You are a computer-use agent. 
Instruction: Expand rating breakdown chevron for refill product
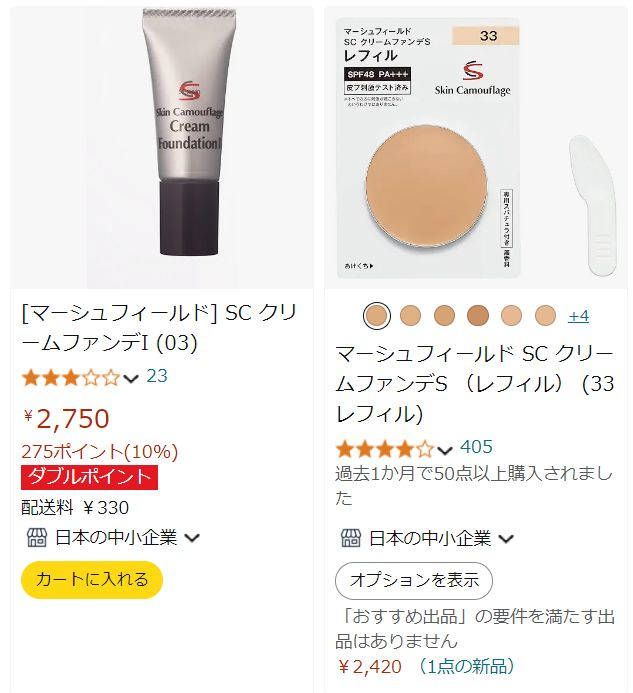[445, 450]
